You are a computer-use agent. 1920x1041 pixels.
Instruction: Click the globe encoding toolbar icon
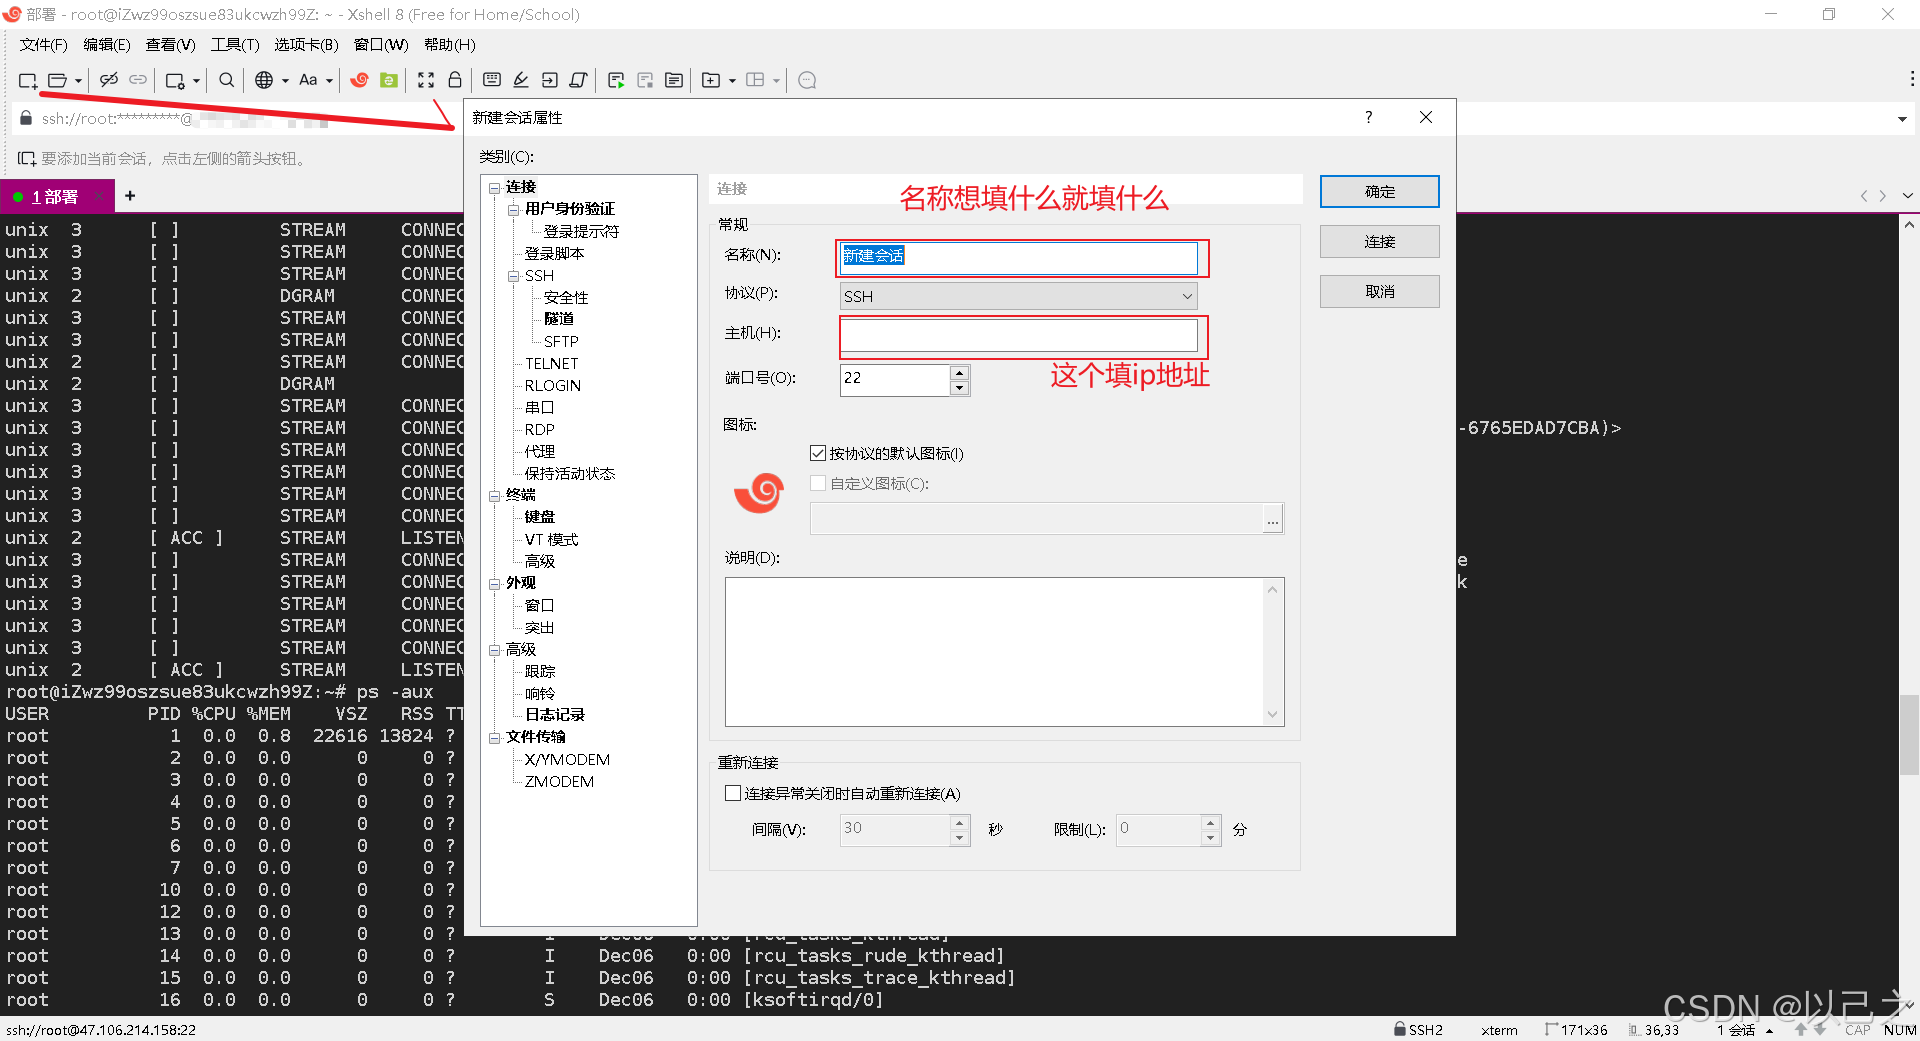click(x=263, y=80)
